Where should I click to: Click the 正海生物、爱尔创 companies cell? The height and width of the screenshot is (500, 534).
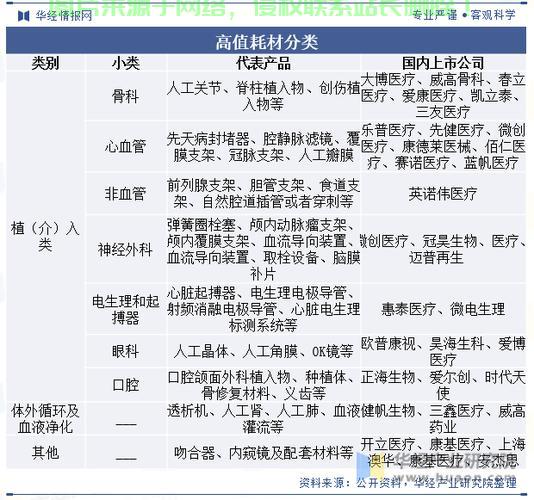click(x=443, y=385)
